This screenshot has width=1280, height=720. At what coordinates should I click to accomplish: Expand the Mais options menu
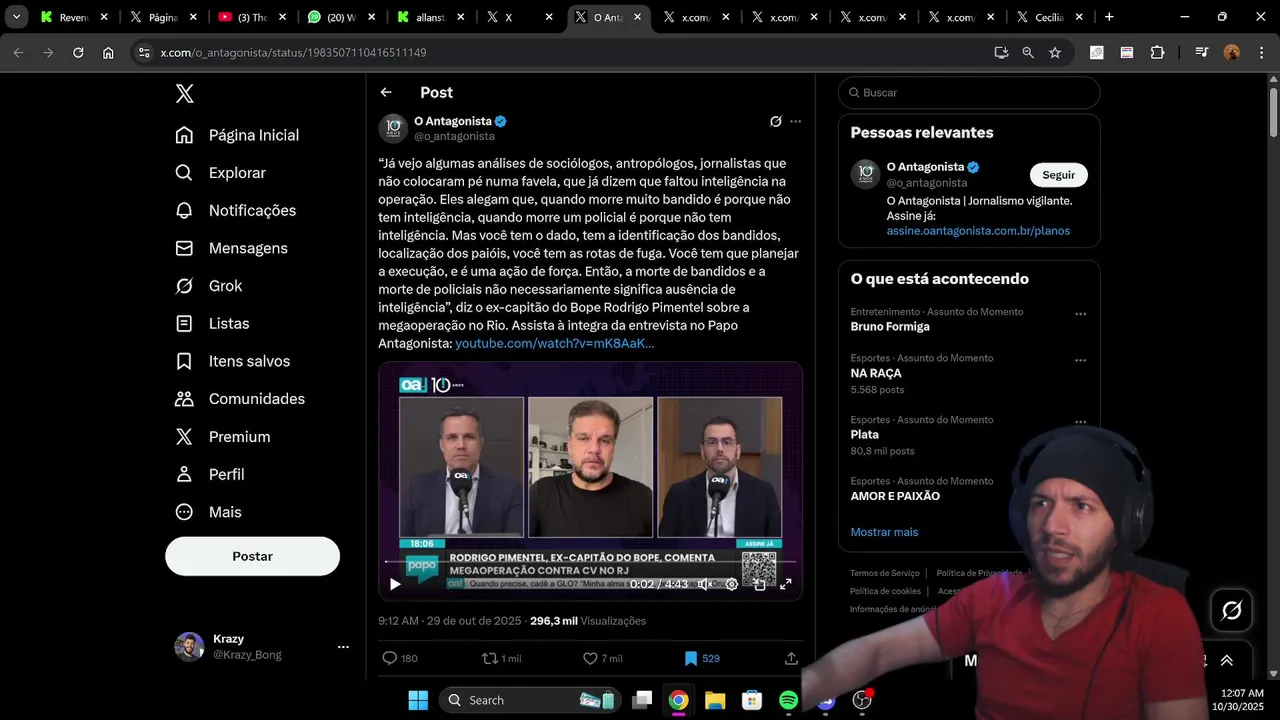tap(208, 512)
